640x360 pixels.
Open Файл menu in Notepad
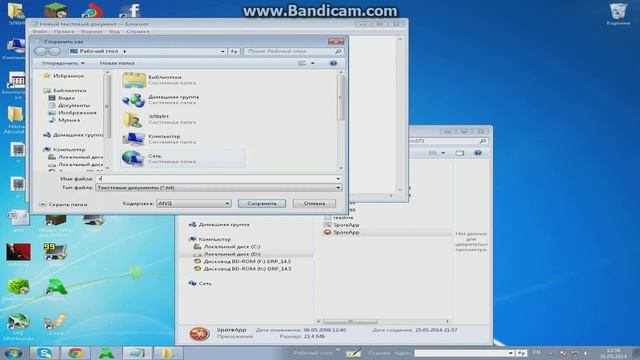pos(40,31)
